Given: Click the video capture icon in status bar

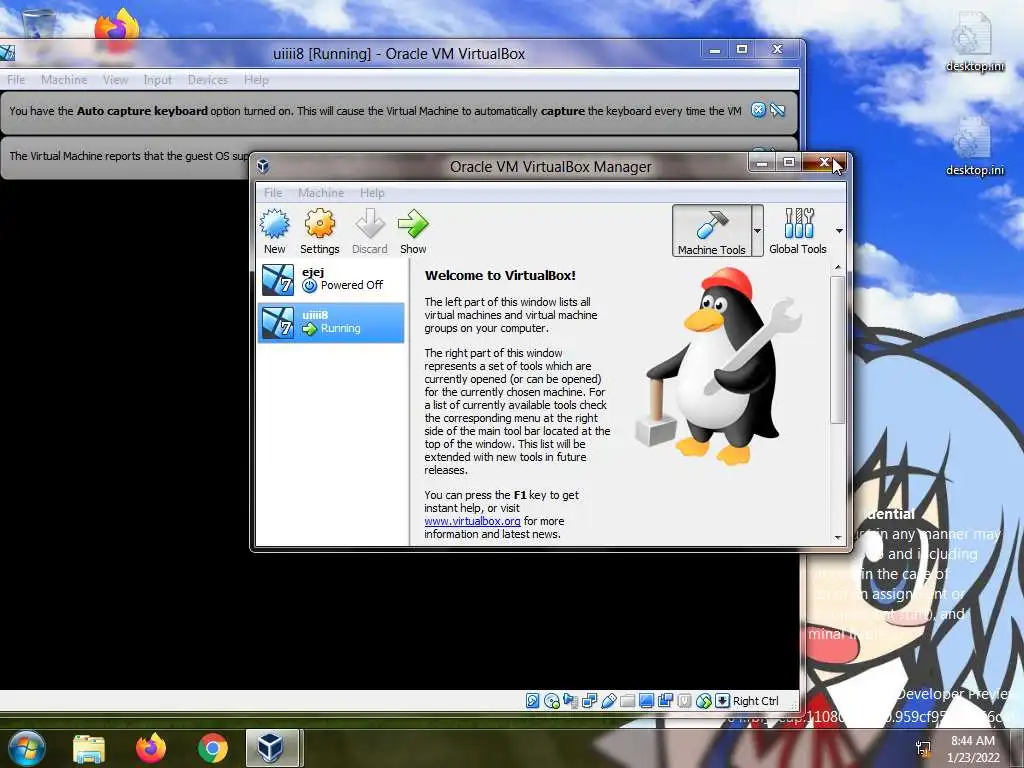Looking at the screenshot, I should pos(665,701).
